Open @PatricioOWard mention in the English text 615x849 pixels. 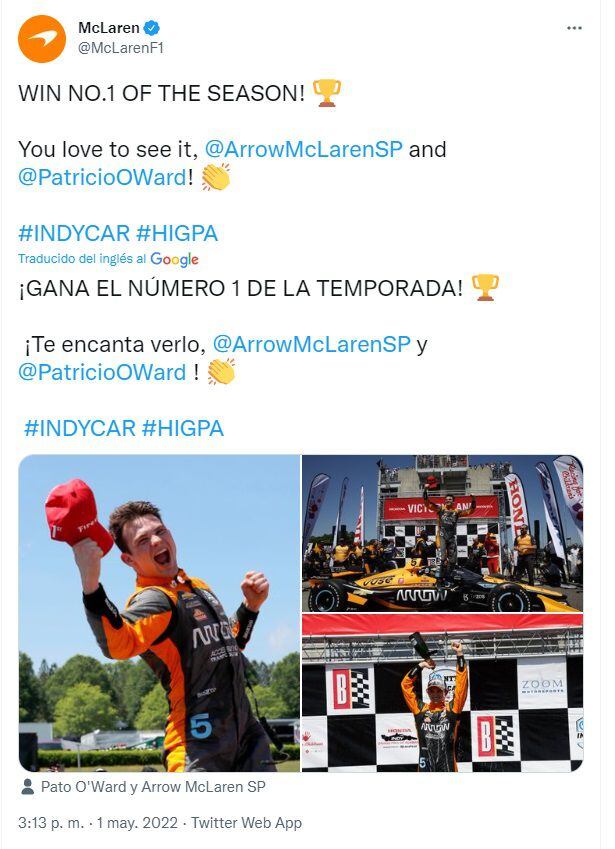(x=103, y=178)
